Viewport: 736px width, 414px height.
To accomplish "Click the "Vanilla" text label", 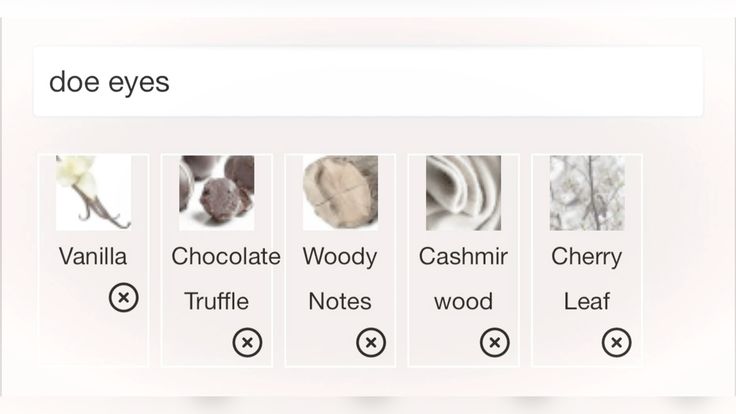I will tap(93, 256).
